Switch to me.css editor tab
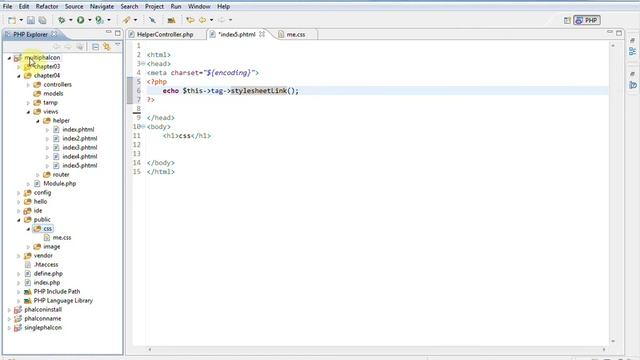This screenshot has width=640, height=360. [296, 35]
